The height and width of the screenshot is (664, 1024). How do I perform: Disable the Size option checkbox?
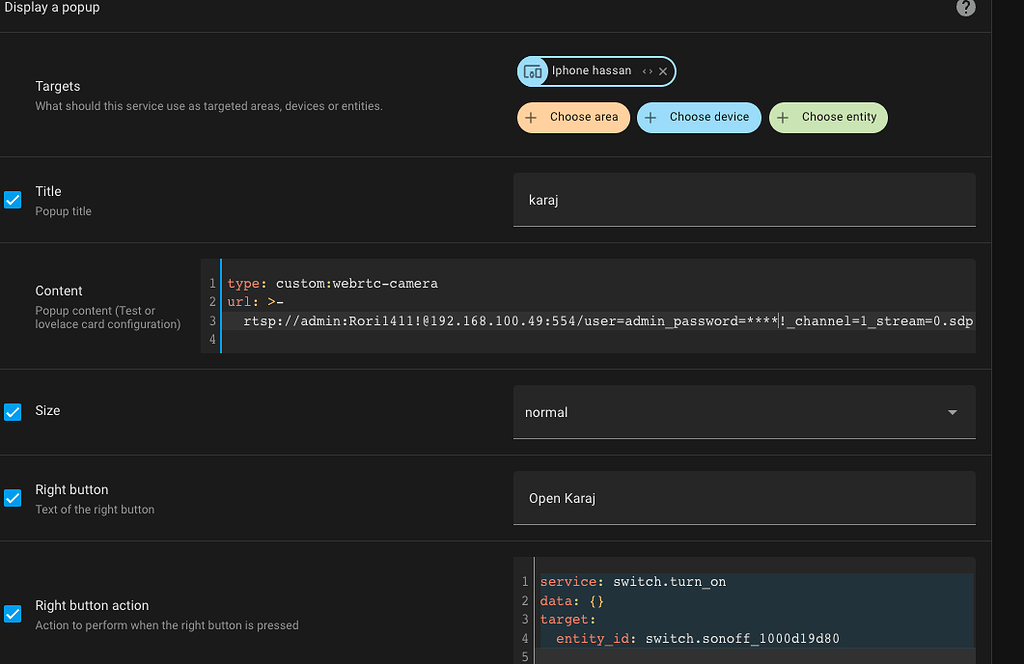[x=12, y=411]
